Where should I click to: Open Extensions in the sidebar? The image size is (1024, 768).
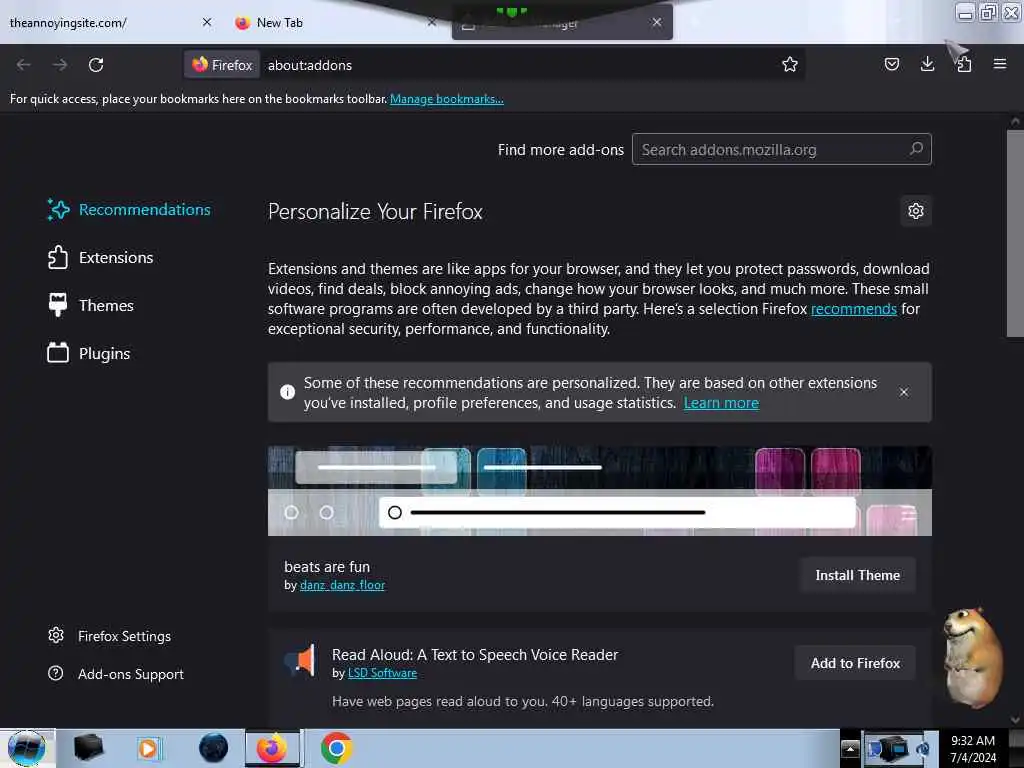101,257
